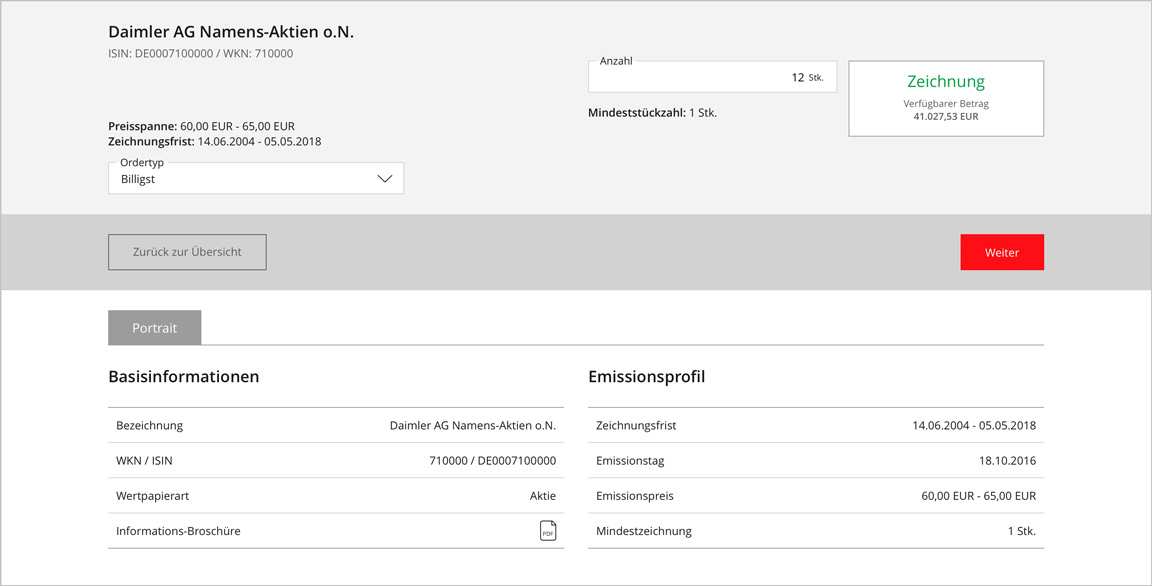This screenshot has width=1152, height=586.
Task: Click the Emissionsprofil heading
Action: (647, 377)
